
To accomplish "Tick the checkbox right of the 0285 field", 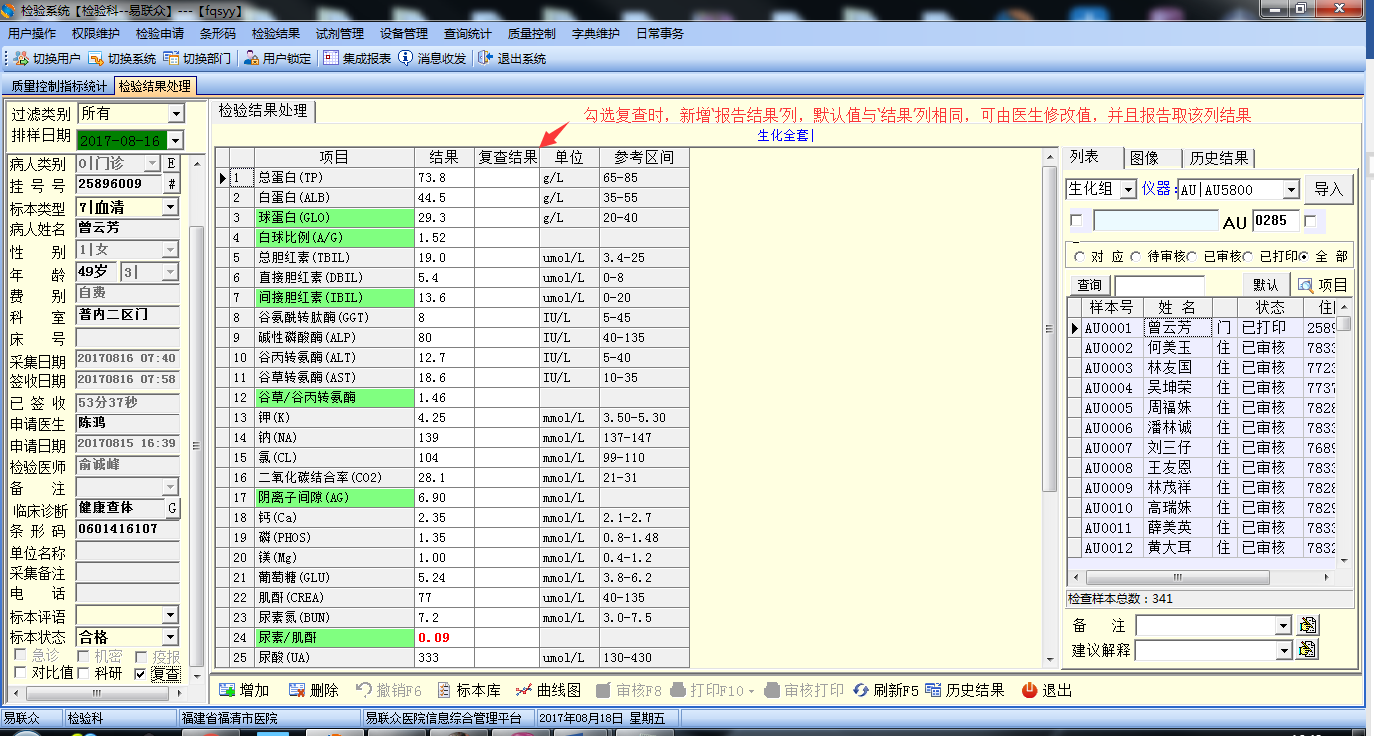I will coord(1310,220).
